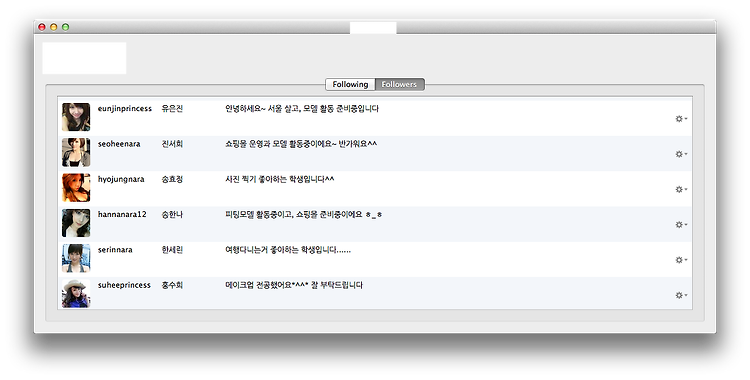Image resolution: width=750 pixels, height=380 pixels.
Task: Click hannanara12 profile picture
Action: click(x=76, y=223)
